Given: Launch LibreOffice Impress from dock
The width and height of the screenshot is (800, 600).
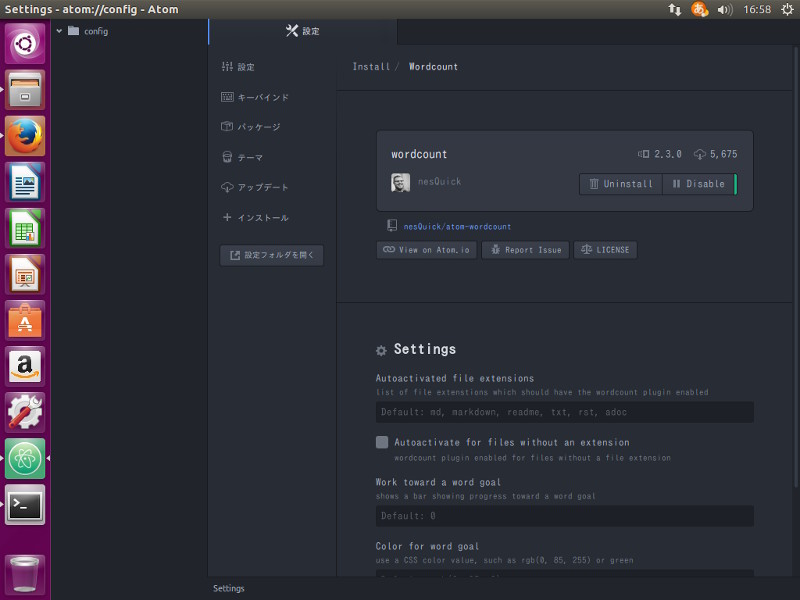Looking at the screenshot, I should click(25, 274).
